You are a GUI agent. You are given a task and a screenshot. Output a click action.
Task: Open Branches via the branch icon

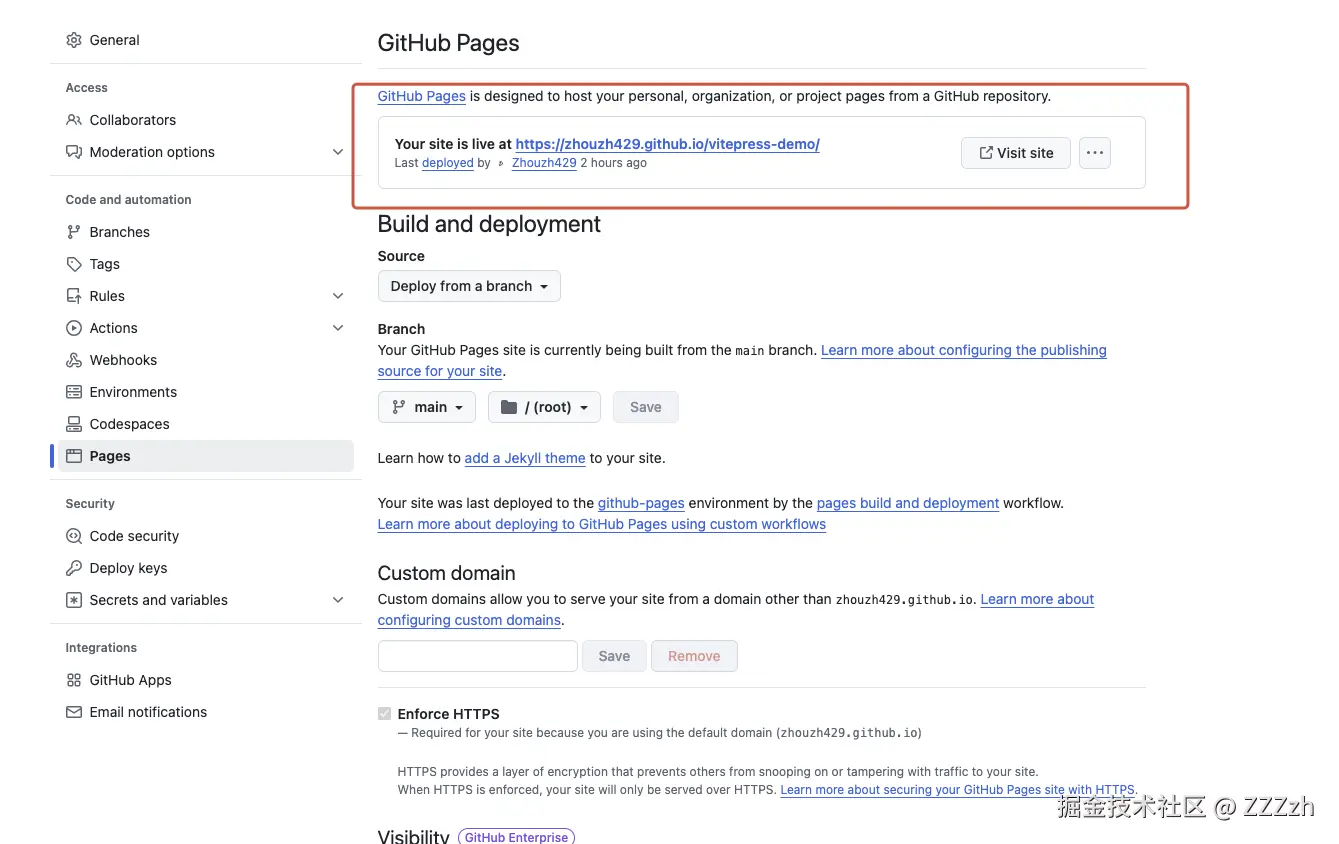74,232
